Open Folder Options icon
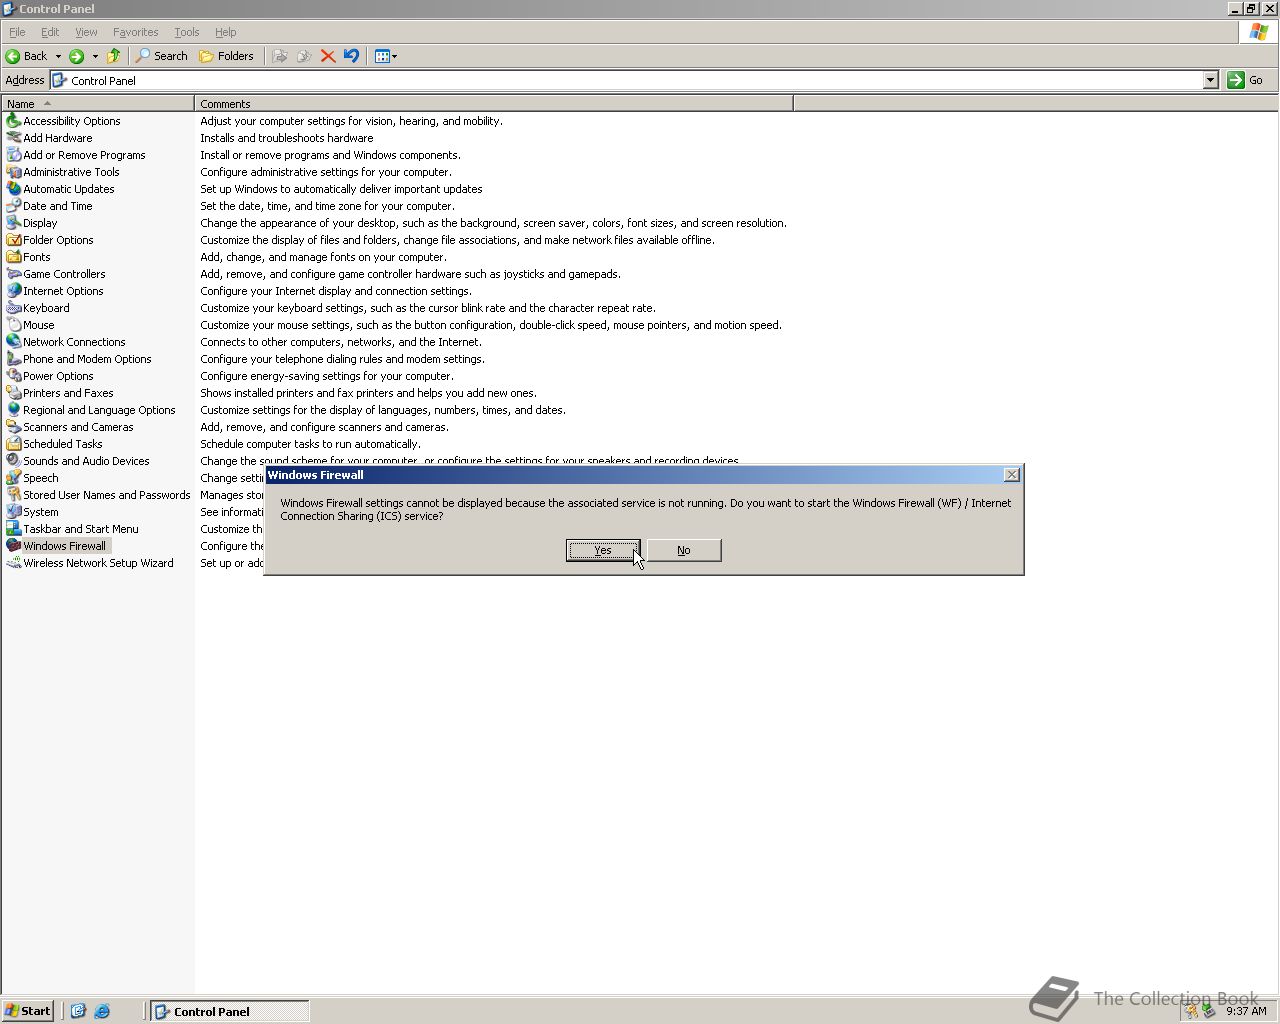 tap(13, 240)
